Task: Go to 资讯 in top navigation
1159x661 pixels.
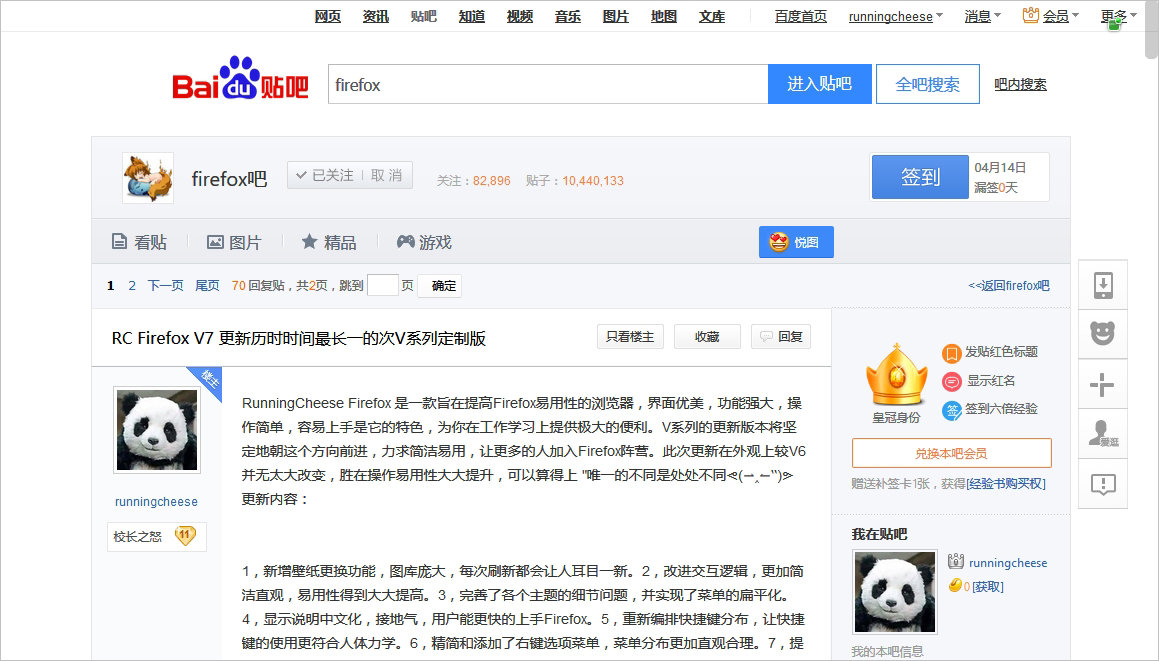Action: pyautogui.click(x=375, y=16)
